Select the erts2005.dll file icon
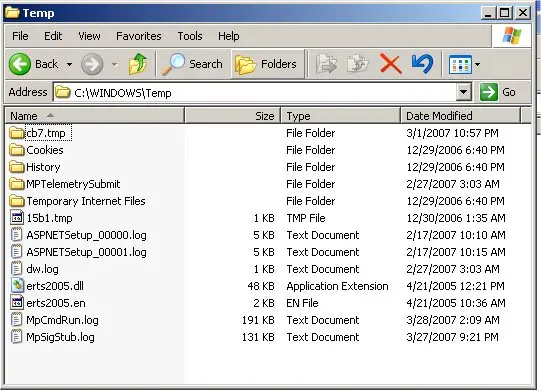The width and height of the screenshot is (541, 391). click(17, 286)
